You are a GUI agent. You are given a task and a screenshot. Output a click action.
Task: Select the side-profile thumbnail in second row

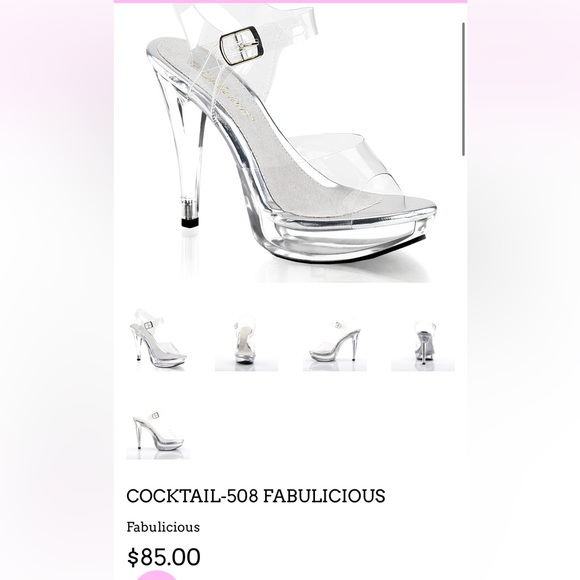(x=158, y=431)
